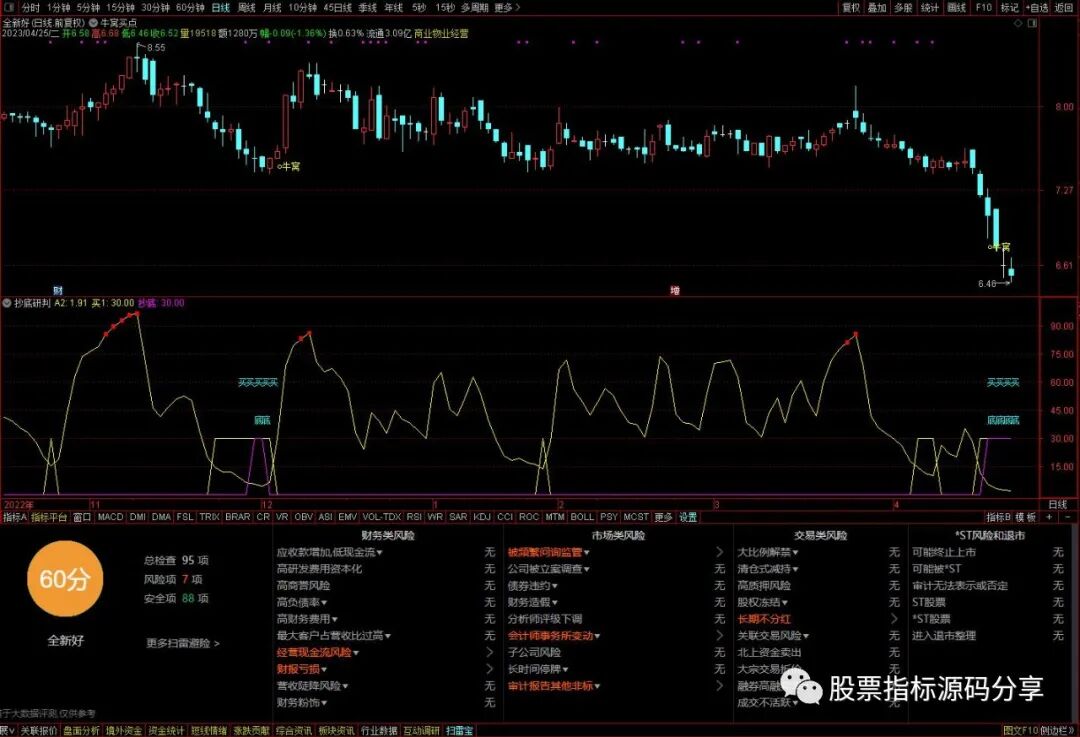This screenshot has height=737, width=1080.
Task: Switch to the 周线 weekly period
Action: (247, 8)
